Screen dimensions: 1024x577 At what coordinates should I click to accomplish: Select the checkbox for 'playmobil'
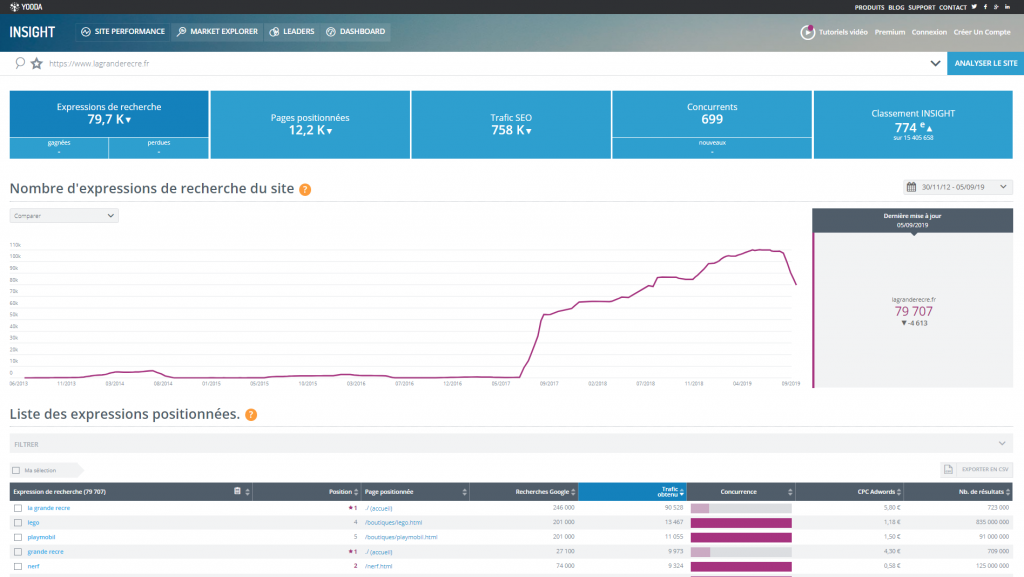(18, 537)
